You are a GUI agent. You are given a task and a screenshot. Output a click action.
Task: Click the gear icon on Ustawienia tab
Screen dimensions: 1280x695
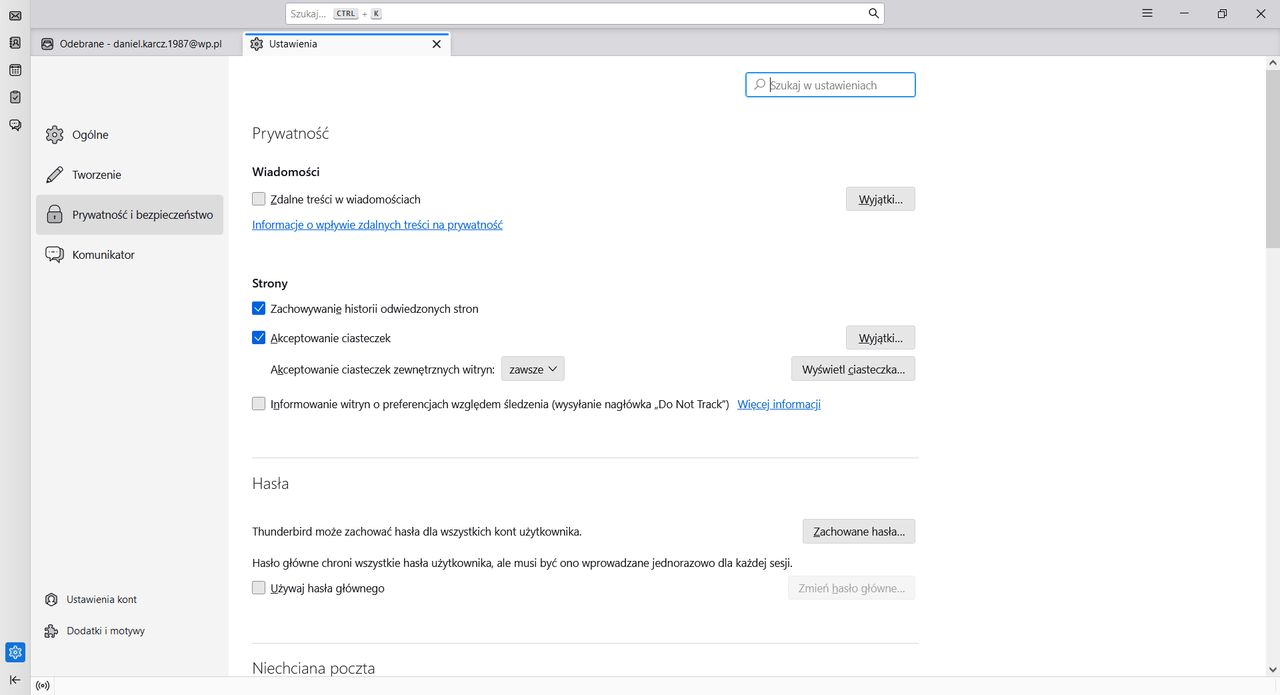[x=257, y=44]
